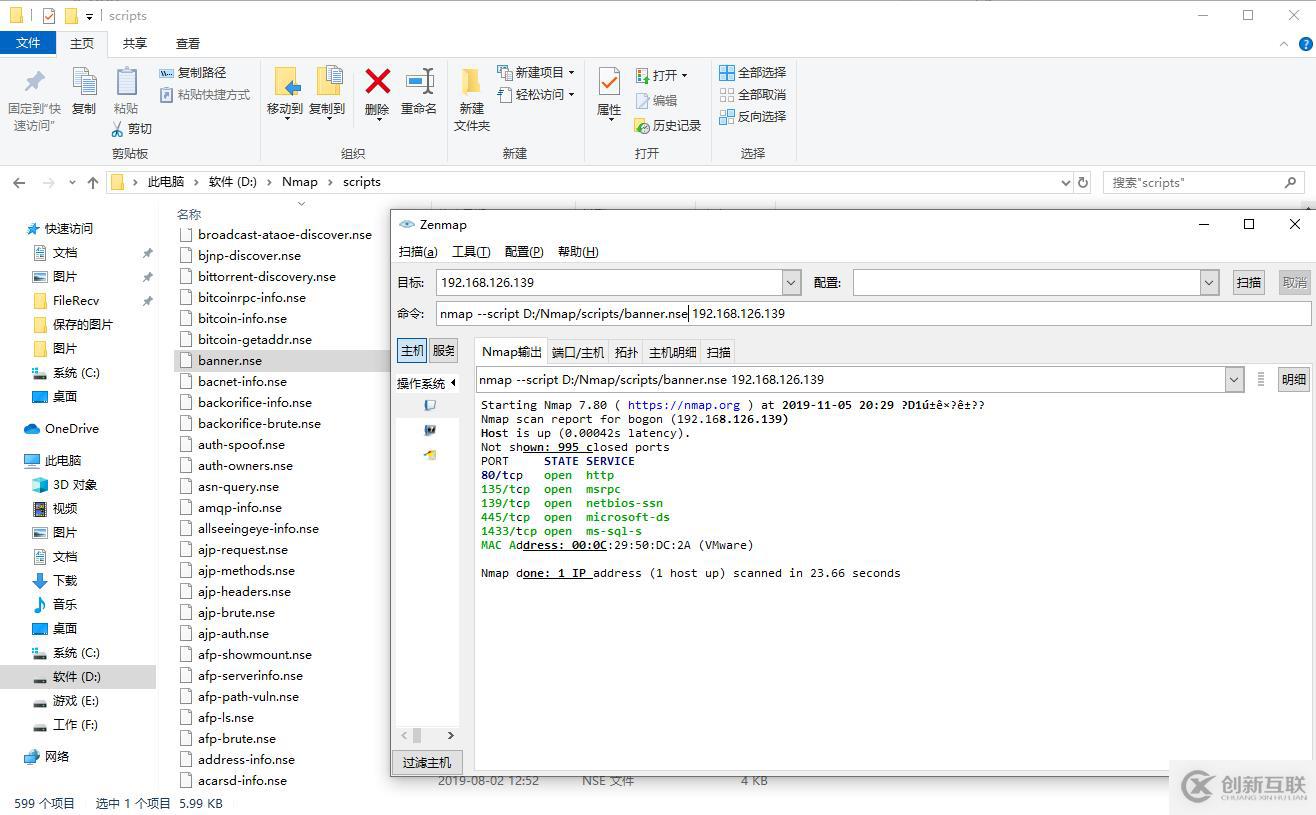Open the 配置 profile dropdown
This screenshot has width=1316, height=815.
pos(1209,283)
